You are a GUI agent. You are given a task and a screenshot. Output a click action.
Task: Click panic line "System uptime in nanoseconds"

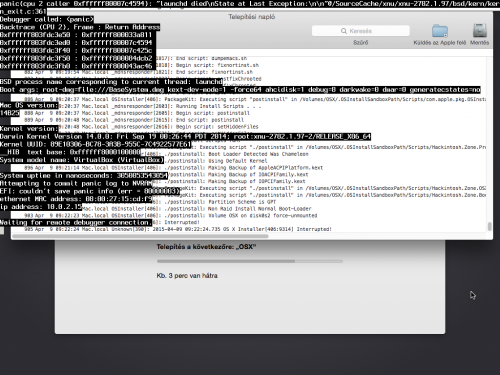click(x=84, y=176)
